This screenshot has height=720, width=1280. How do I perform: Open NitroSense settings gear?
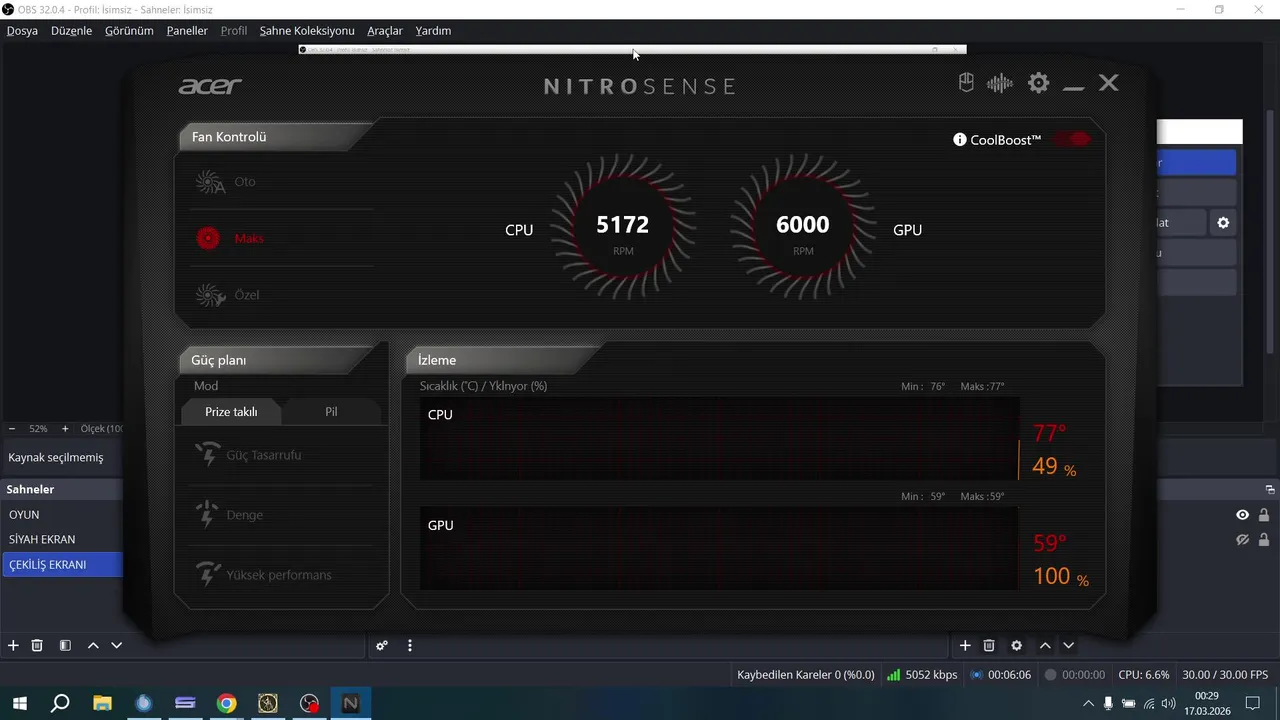(x=1039, y=83)
